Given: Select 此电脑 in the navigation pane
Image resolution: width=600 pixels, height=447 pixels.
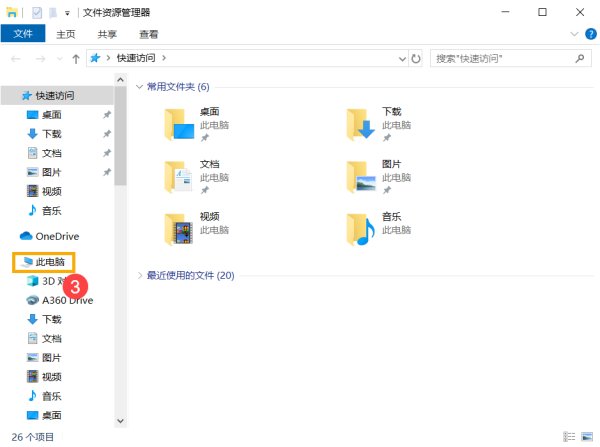Looking at the screenshot, I should (x=50, y=262).
